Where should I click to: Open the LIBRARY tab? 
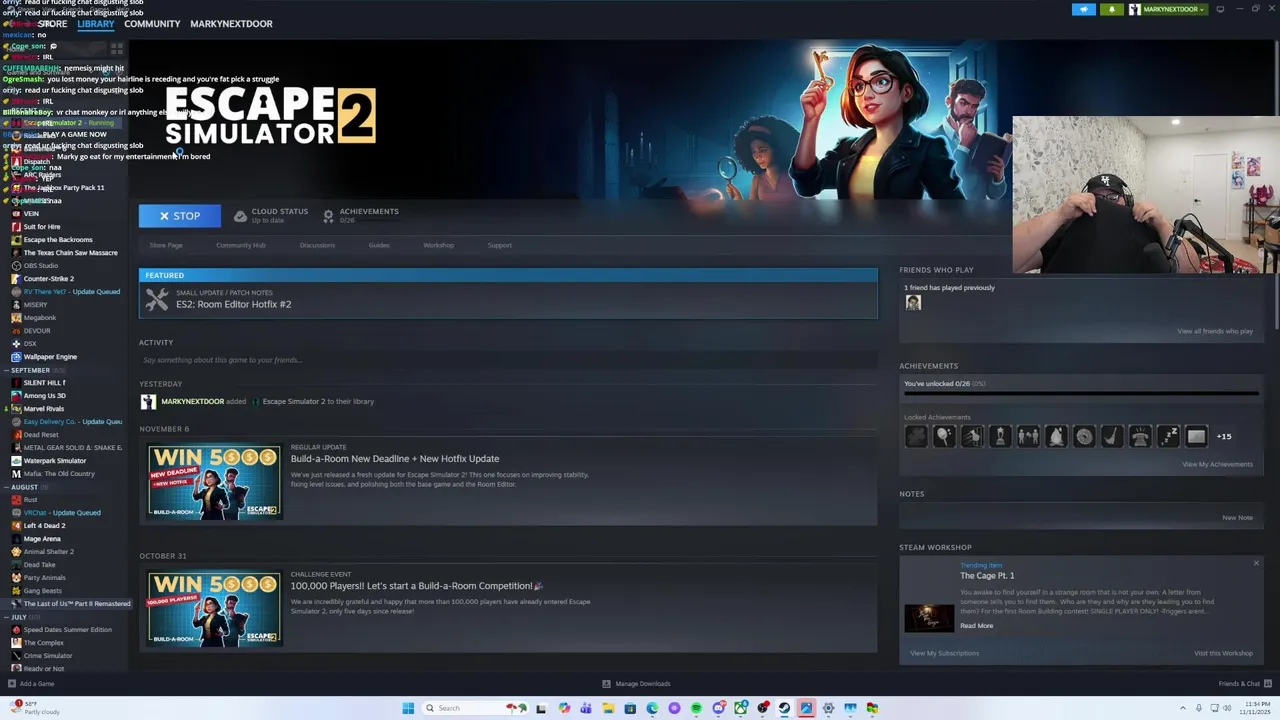coord(96,23)
